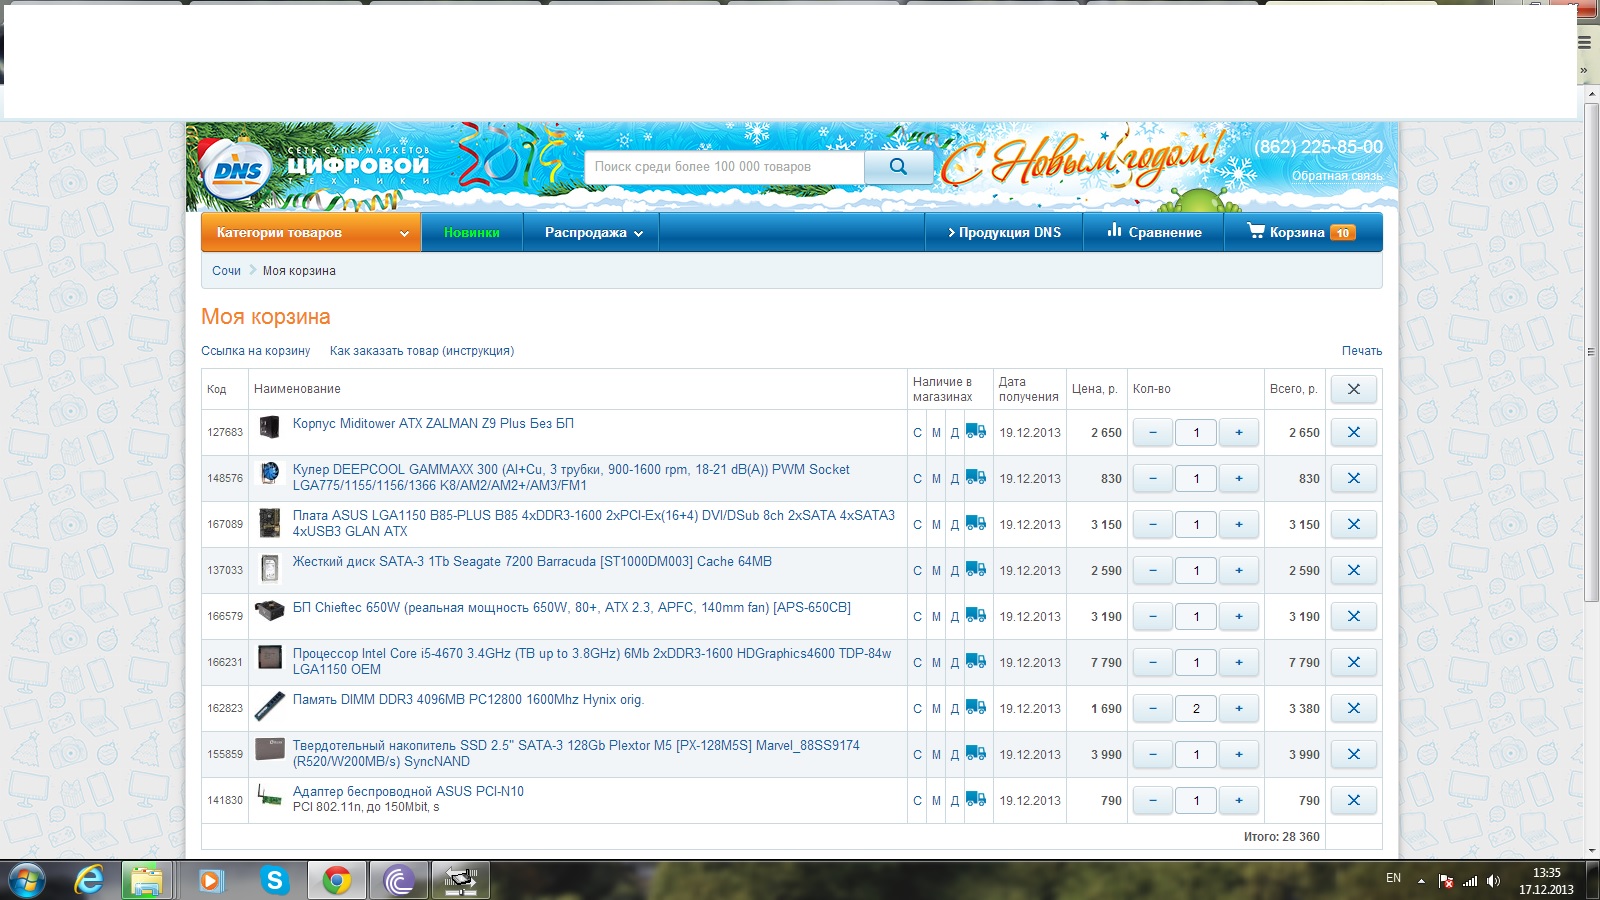Click quantity field of Hynix memory row
Viewport: 1600px width, 900px height.
click(x=1196, y=708)
